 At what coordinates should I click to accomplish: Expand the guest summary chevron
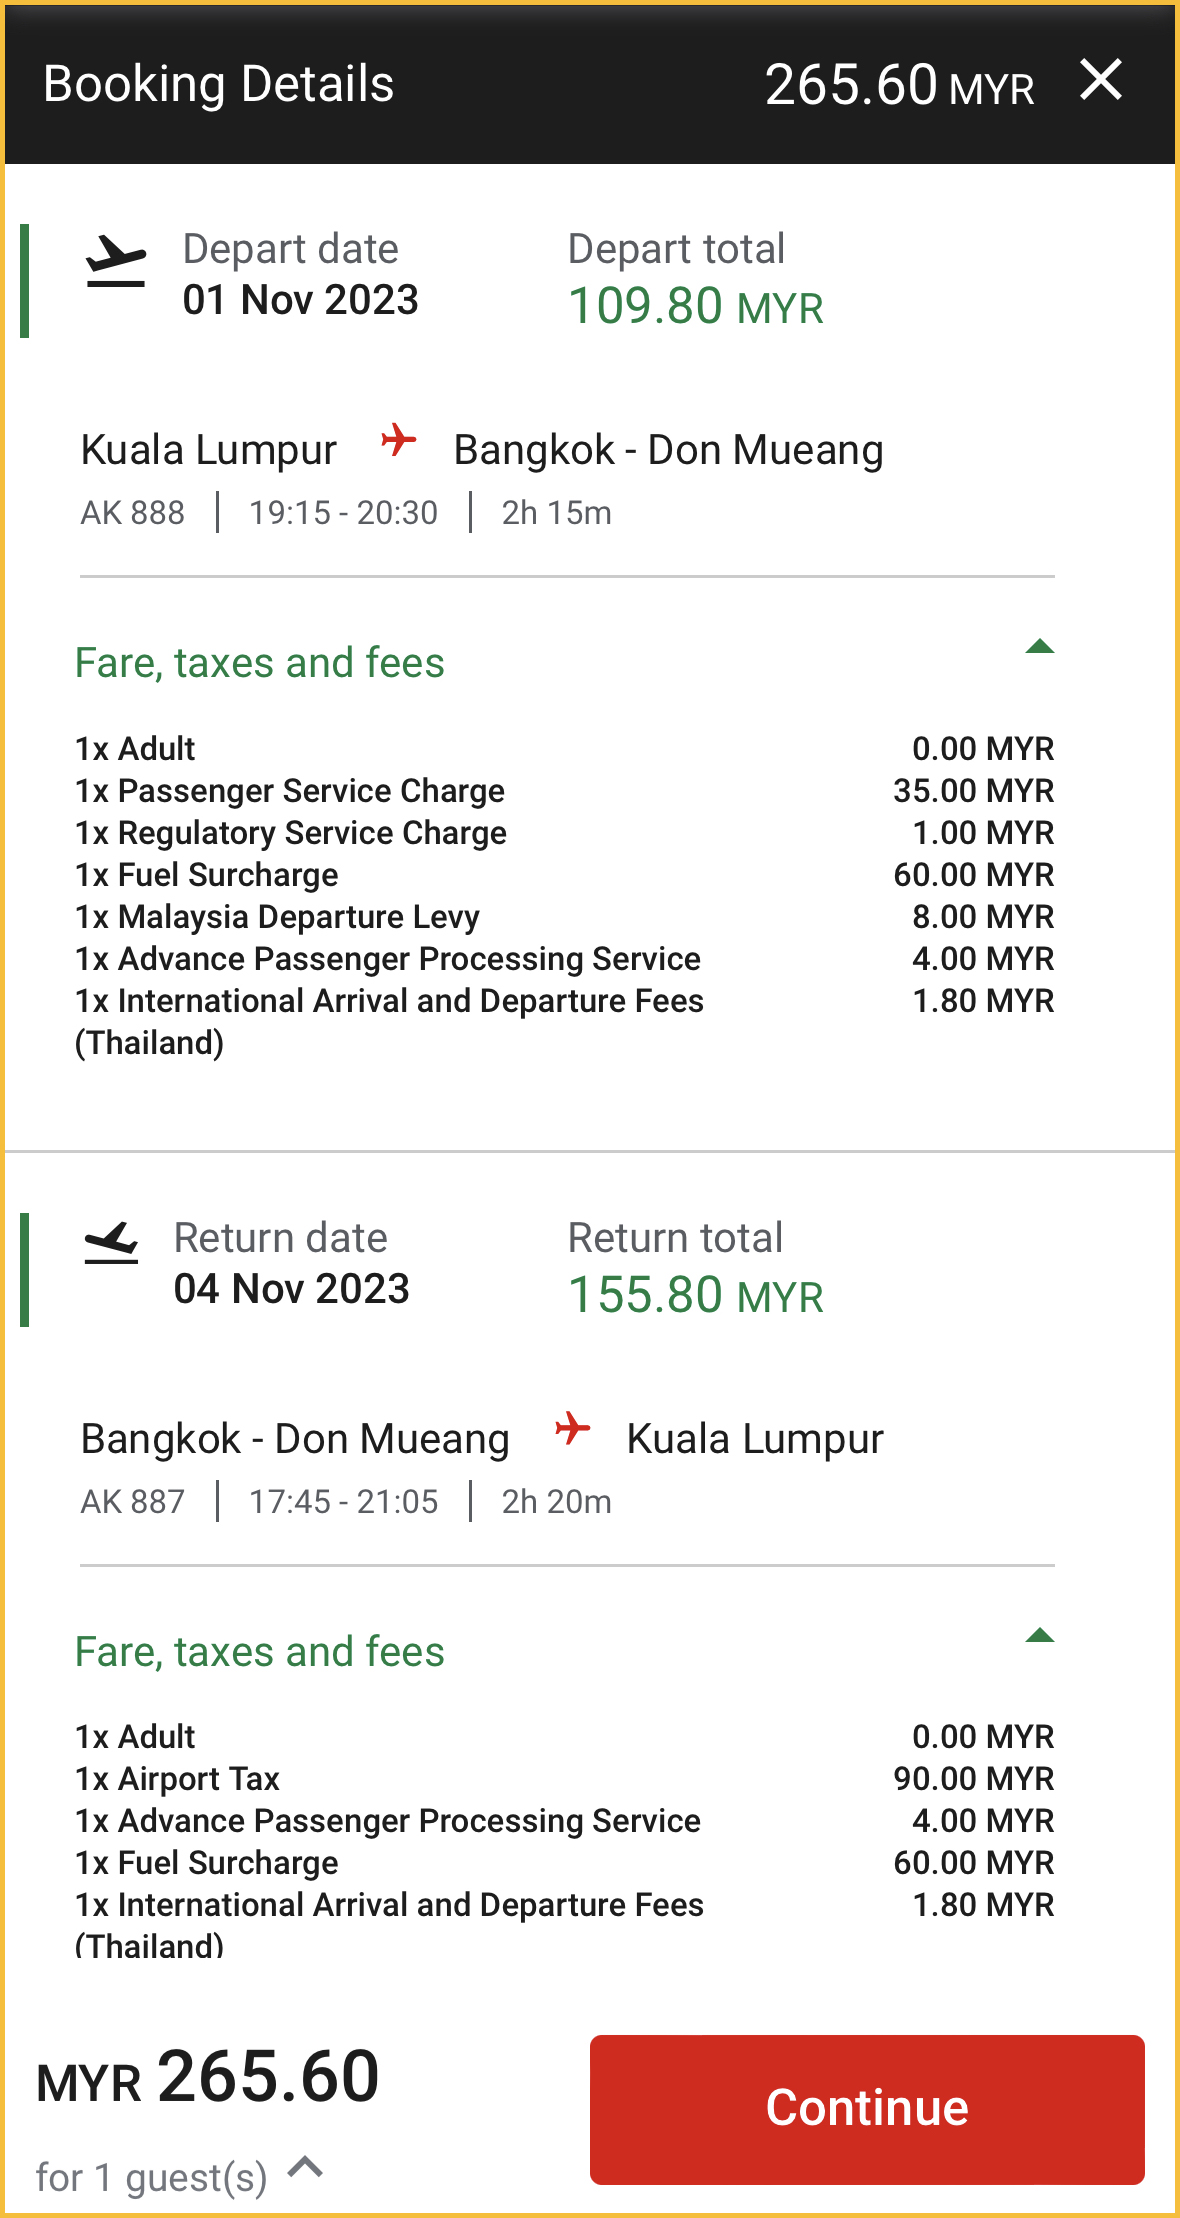pyautogui.click(x=305, y=2167)
